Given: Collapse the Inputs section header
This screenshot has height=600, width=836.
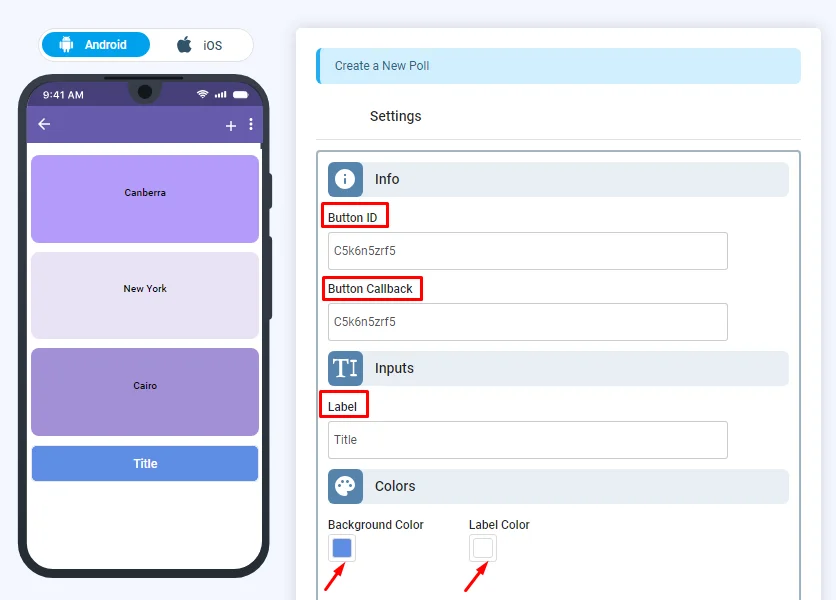Looking at the screenshot, I should [558, 369].
